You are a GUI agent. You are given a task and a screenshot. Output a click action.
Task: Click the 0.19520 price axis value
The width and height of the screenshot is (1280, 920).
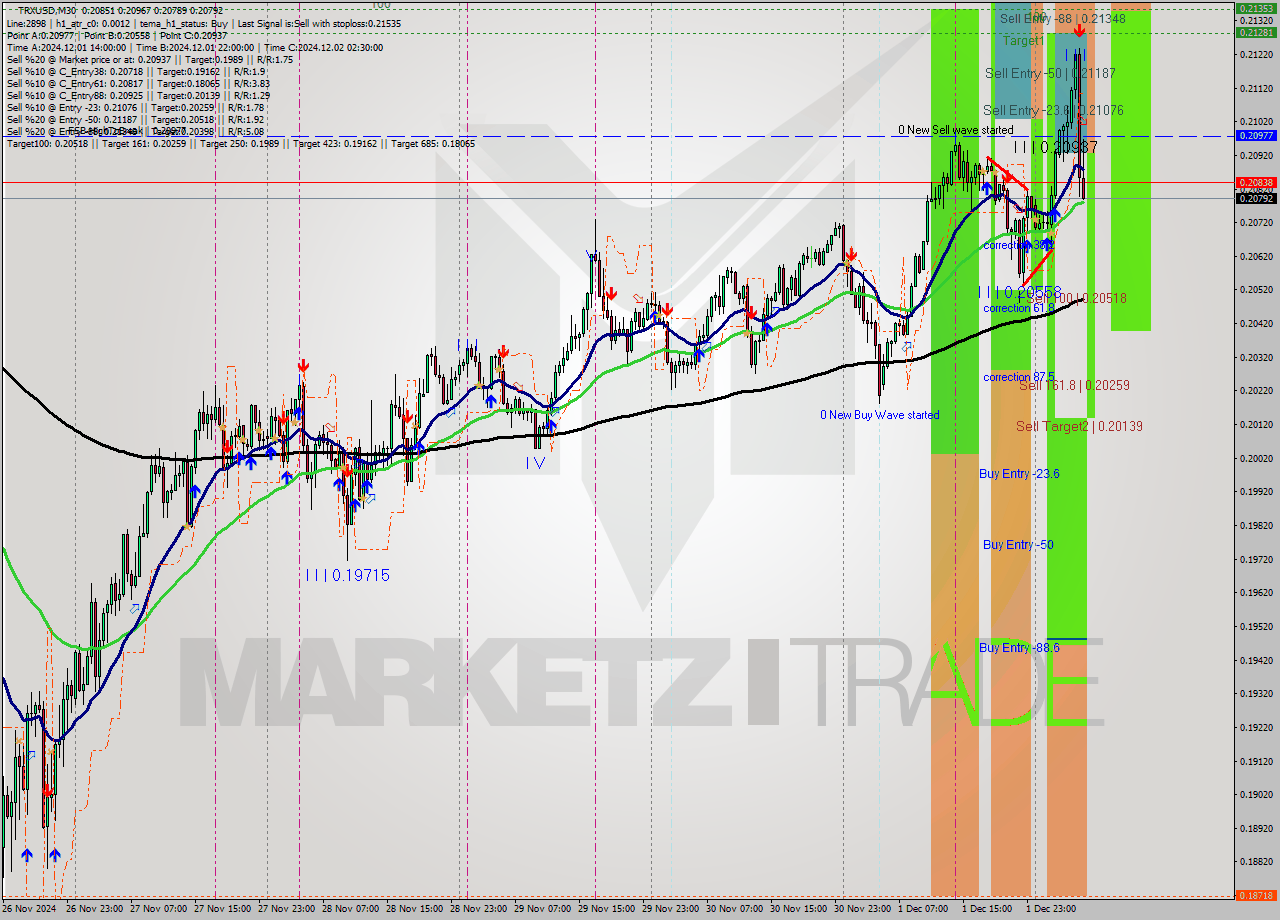[1257, 626]
